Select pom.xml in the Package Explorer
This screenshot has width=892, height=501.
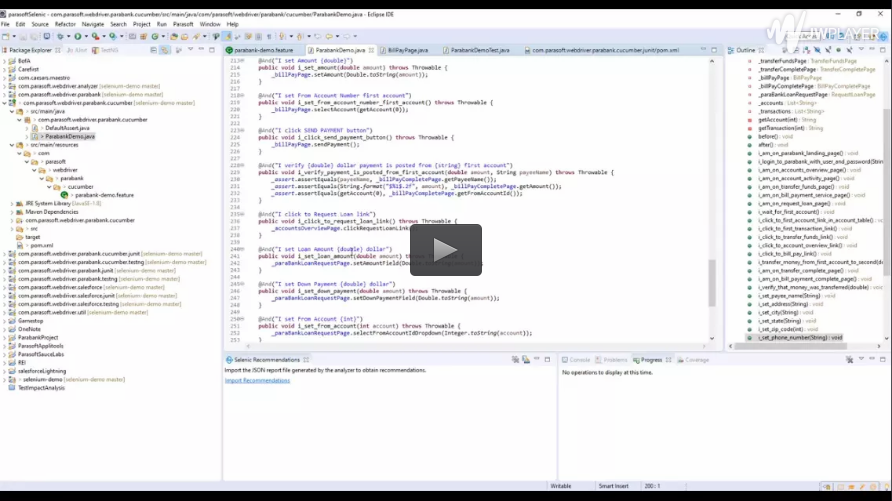[x=42, y=246]
